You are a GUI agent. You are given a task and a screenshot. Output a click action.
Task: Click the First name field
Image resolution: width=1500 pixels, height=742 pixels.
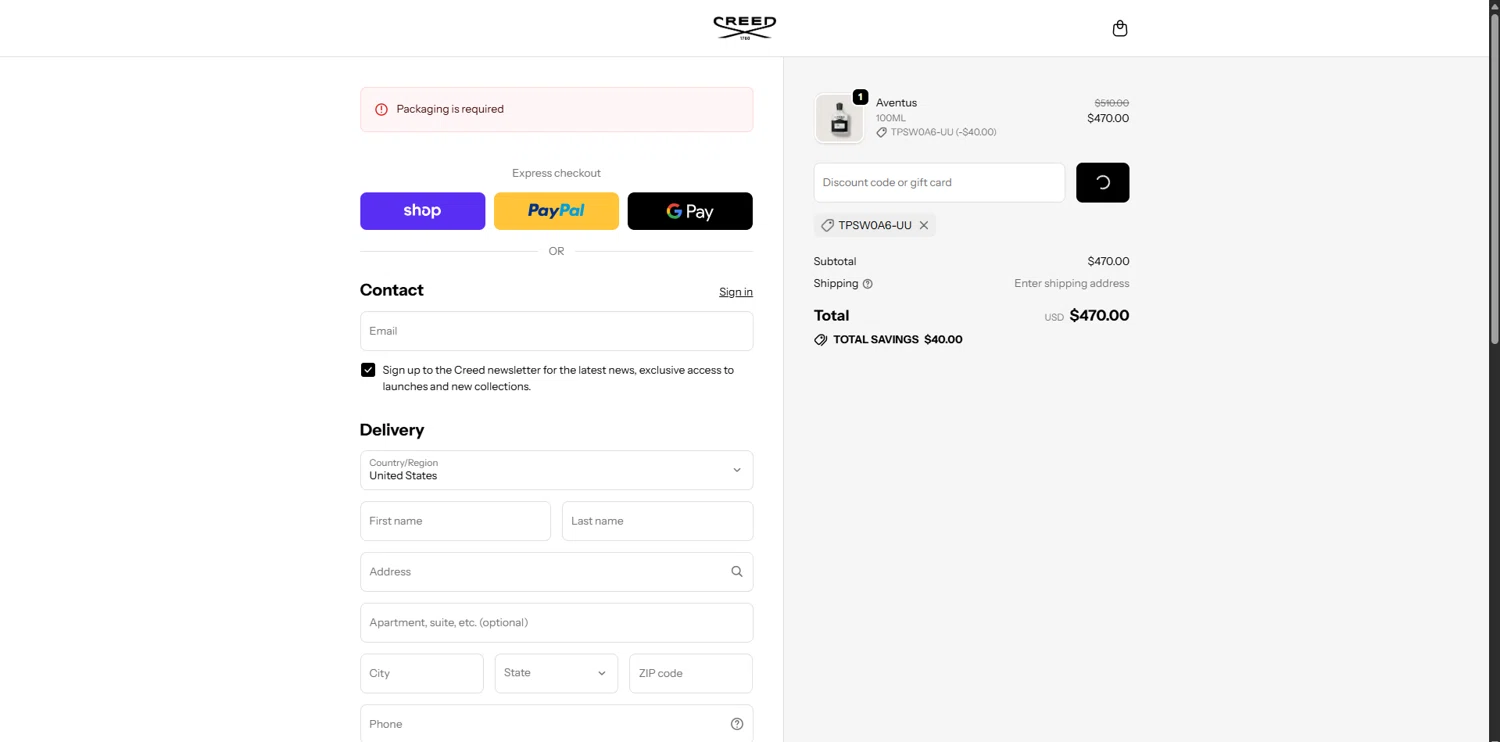click(455, 521)
